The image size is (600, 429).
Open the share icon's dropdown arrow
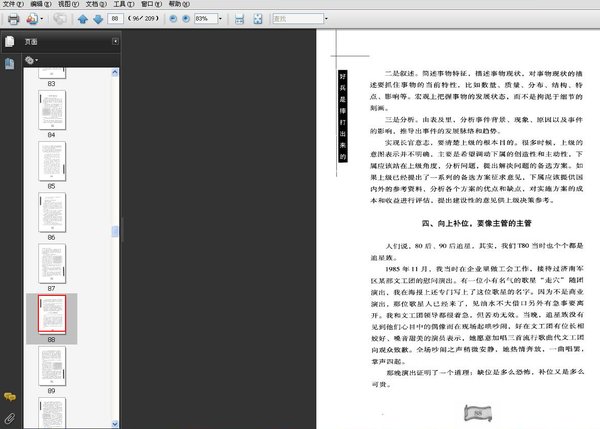[x=41, y=19]
